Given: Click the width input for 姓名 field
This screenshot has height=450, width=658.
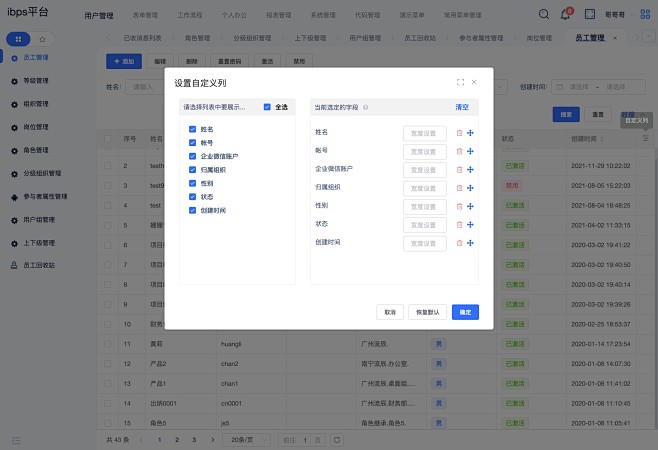Looking at the screenshot, I should [425, 133].
